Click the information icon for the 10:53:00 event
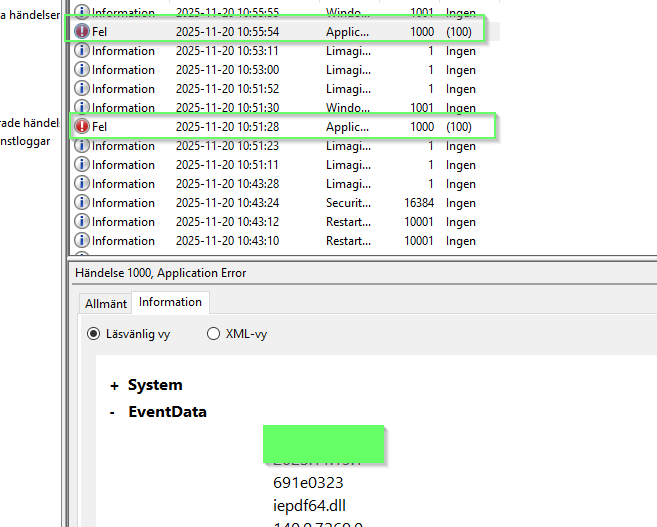 pos(82,70)
